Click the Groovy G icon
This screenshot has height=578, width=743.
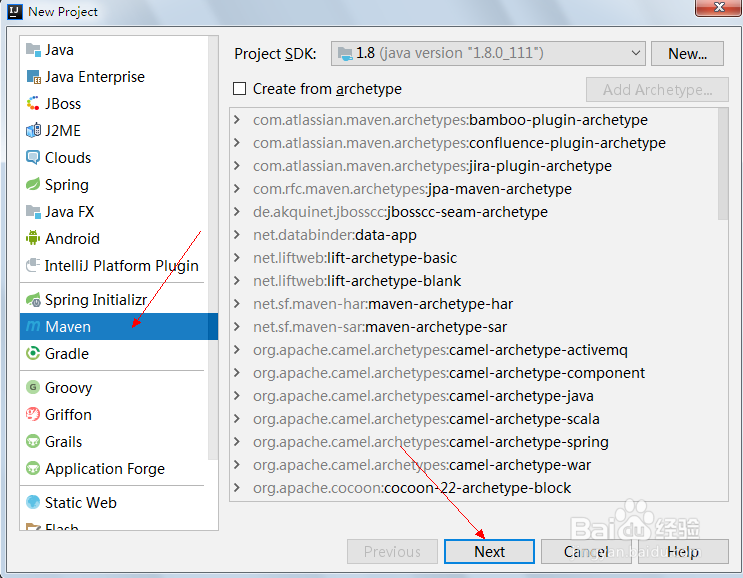coord(33,387)
